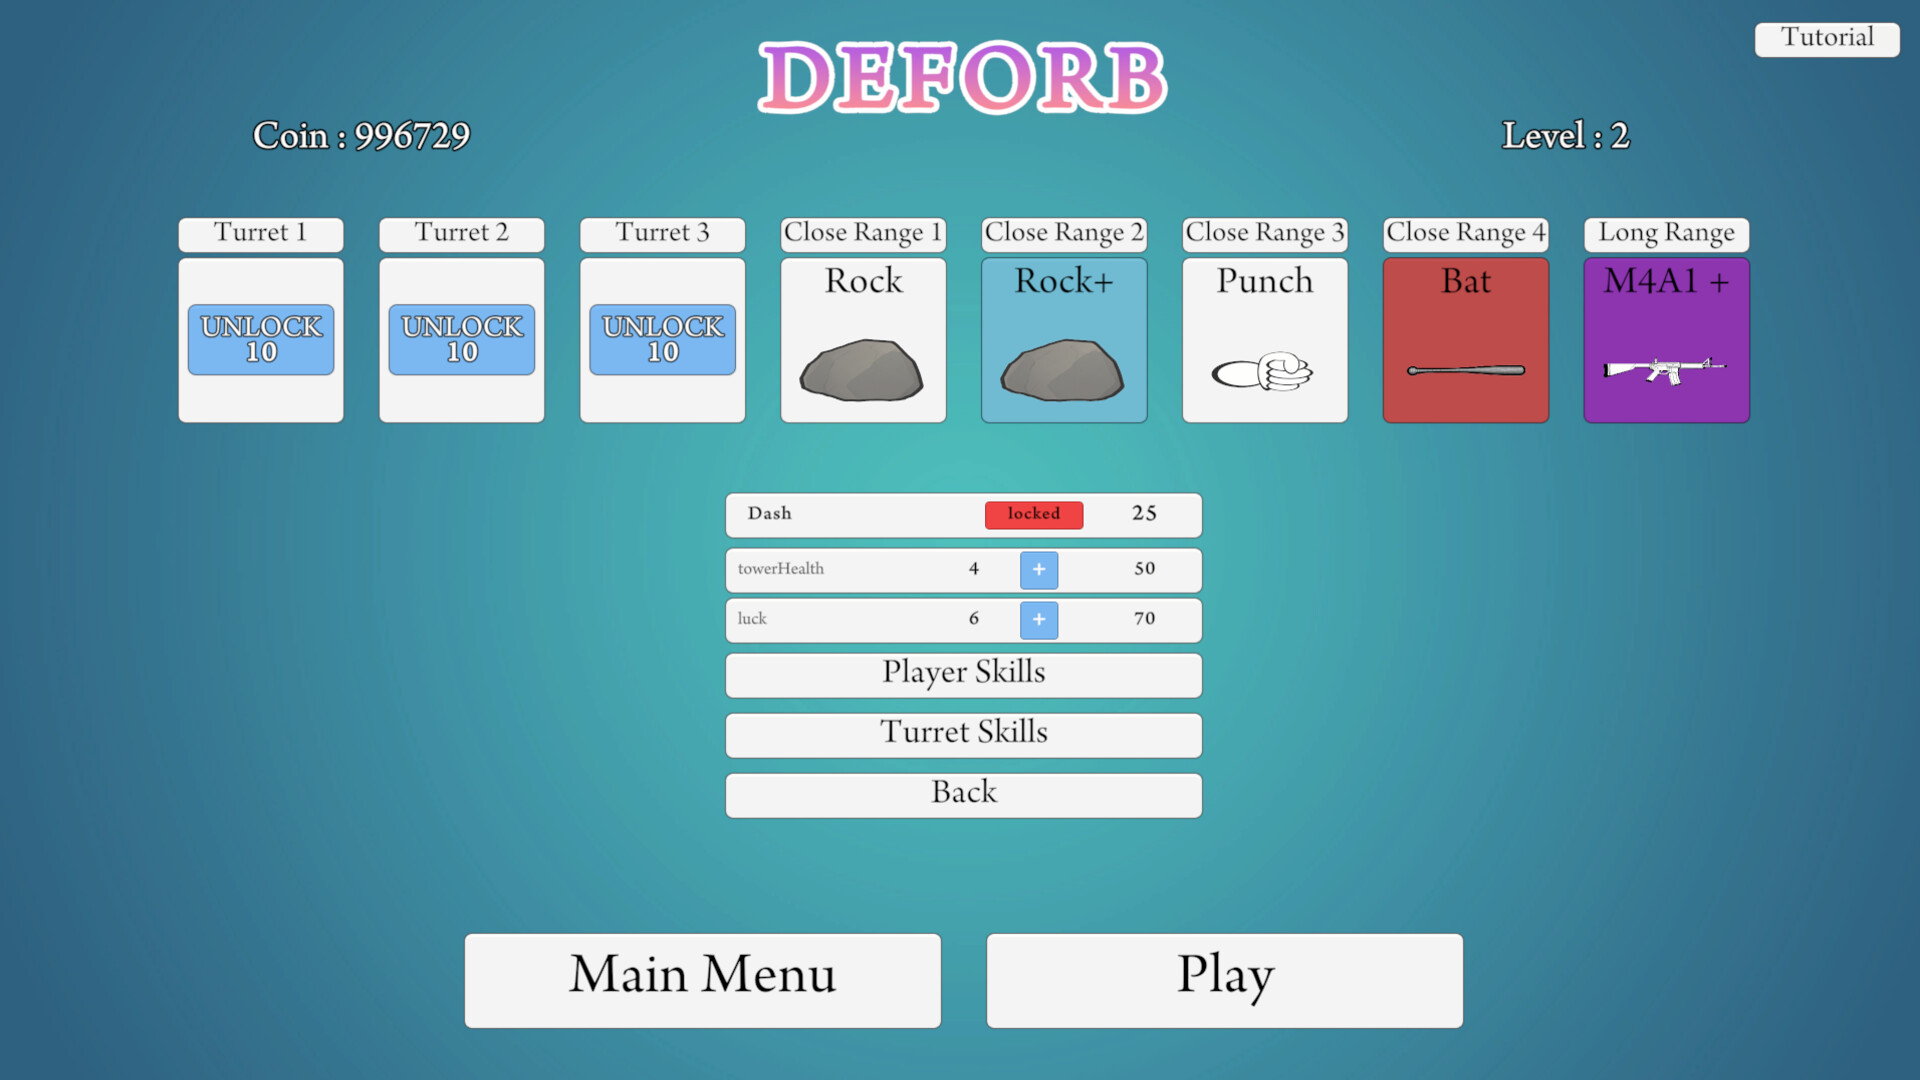Pick the red Bat weapon card
1920x1080 pixels.
(x=1466, y=340)
